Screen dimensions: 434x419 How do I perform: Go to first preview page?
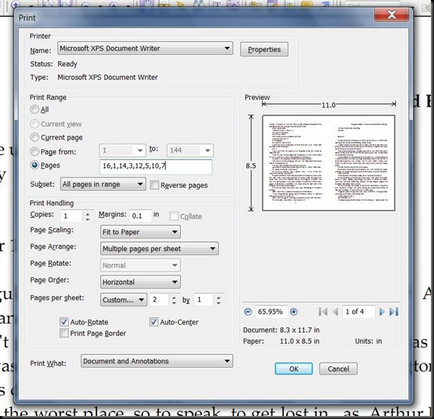click(x=323, y=312)
